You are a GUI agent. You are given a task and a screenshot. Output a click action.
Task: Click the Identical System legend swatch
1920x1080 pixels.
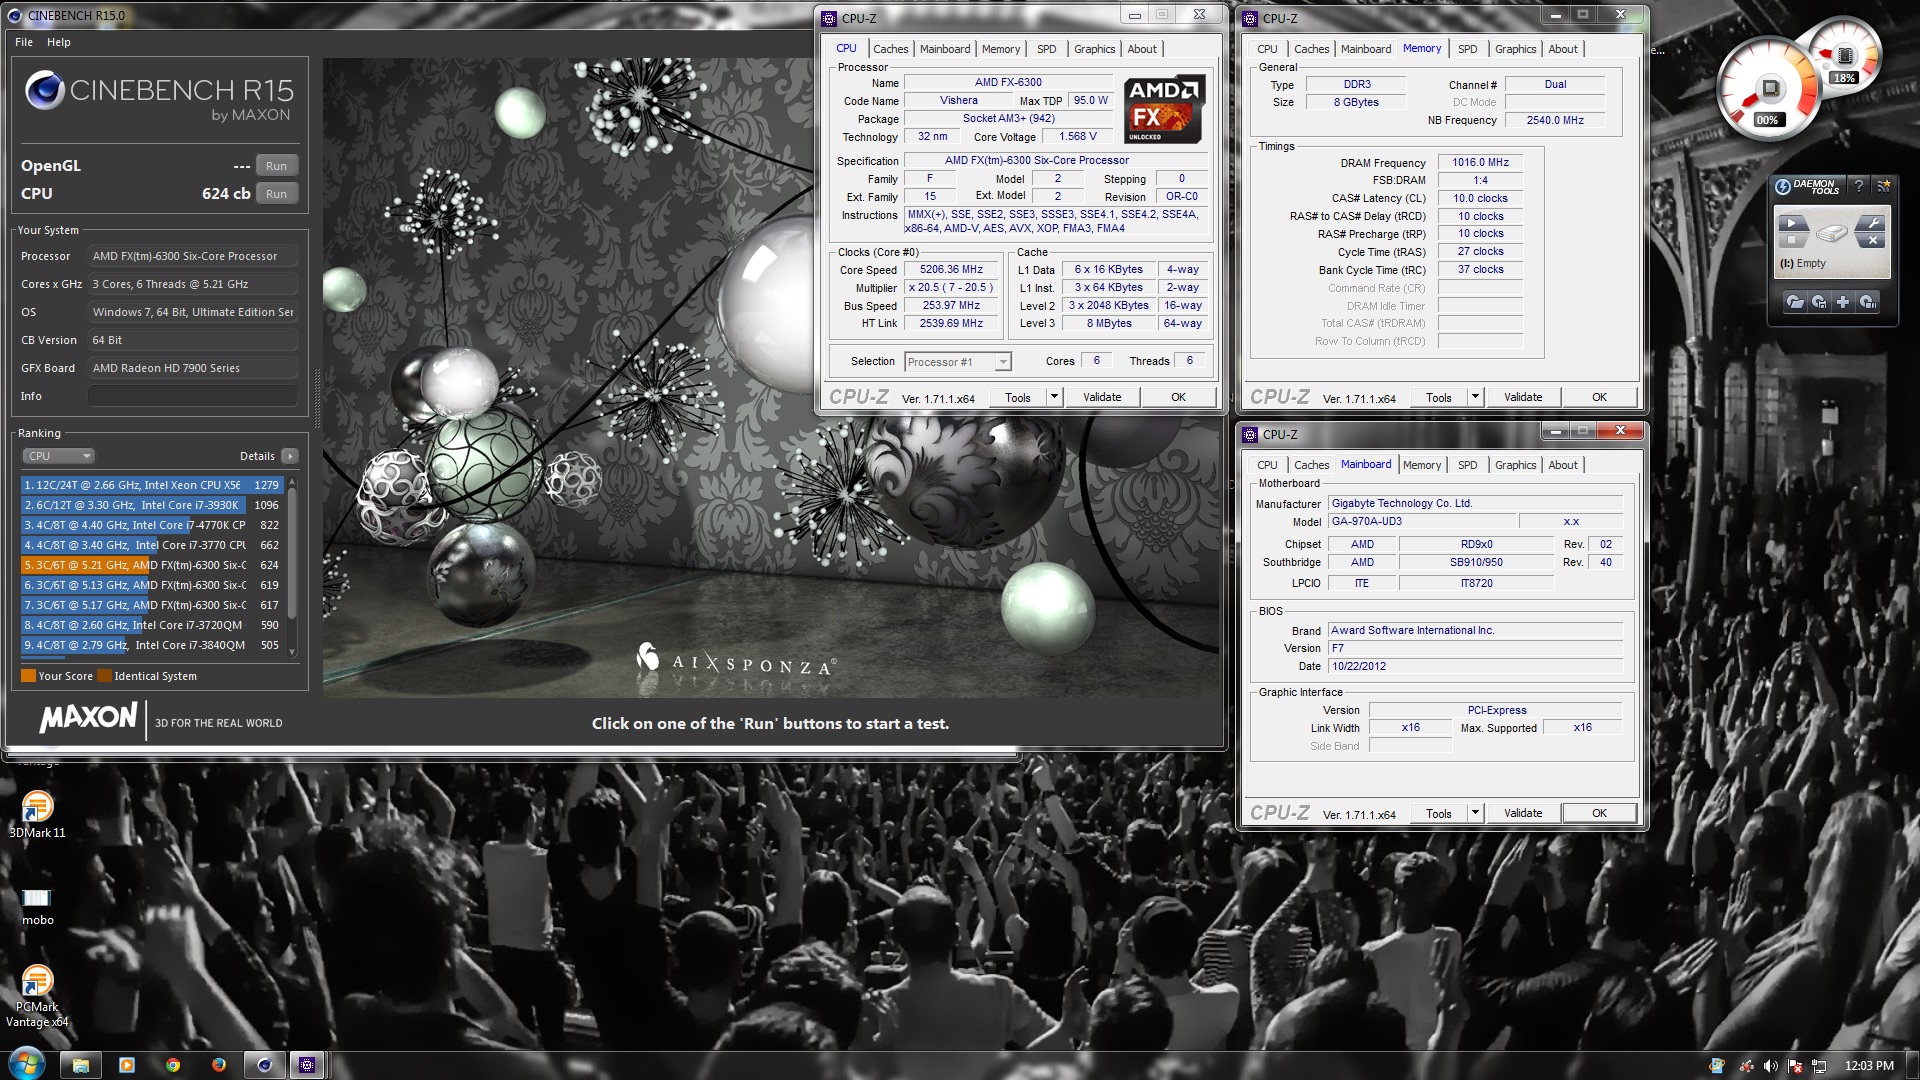point(104,676)
